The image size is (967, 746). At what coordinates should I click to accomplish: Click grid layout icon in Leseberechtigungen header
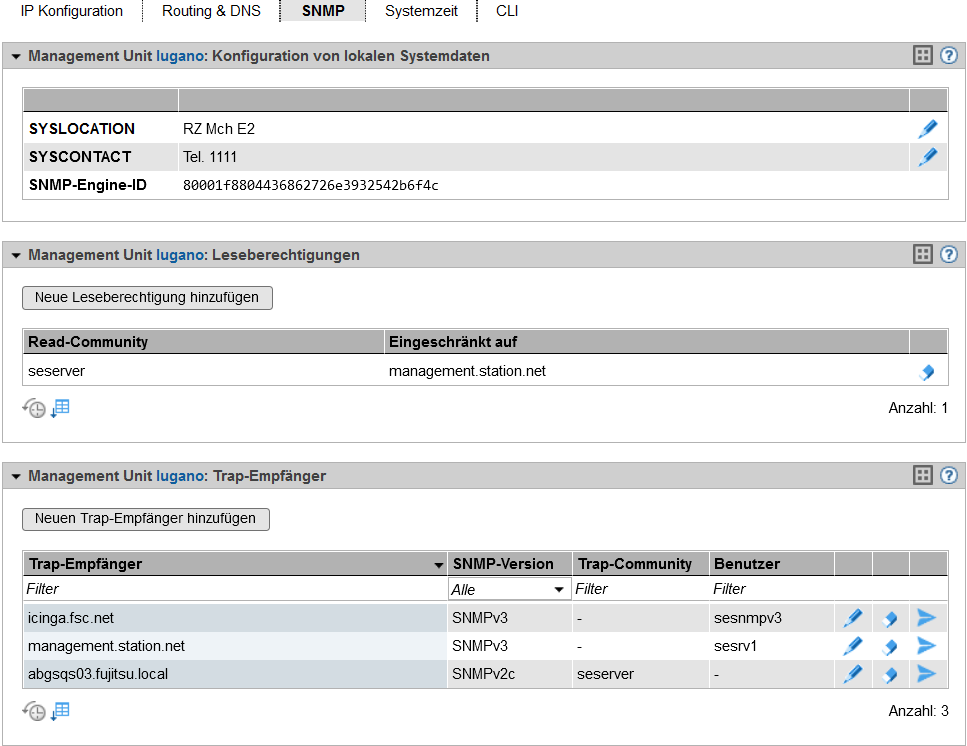(923, 255)
